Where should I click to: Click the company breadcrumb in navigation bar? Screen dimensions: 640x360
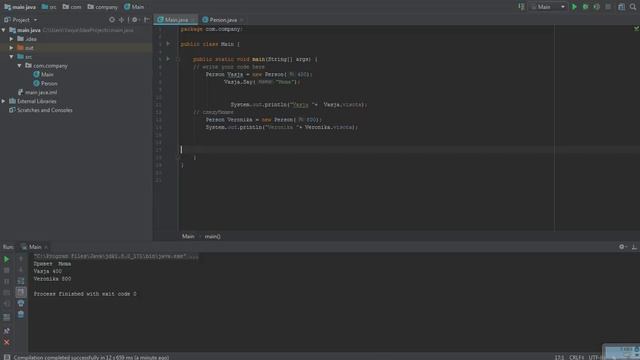102,7
